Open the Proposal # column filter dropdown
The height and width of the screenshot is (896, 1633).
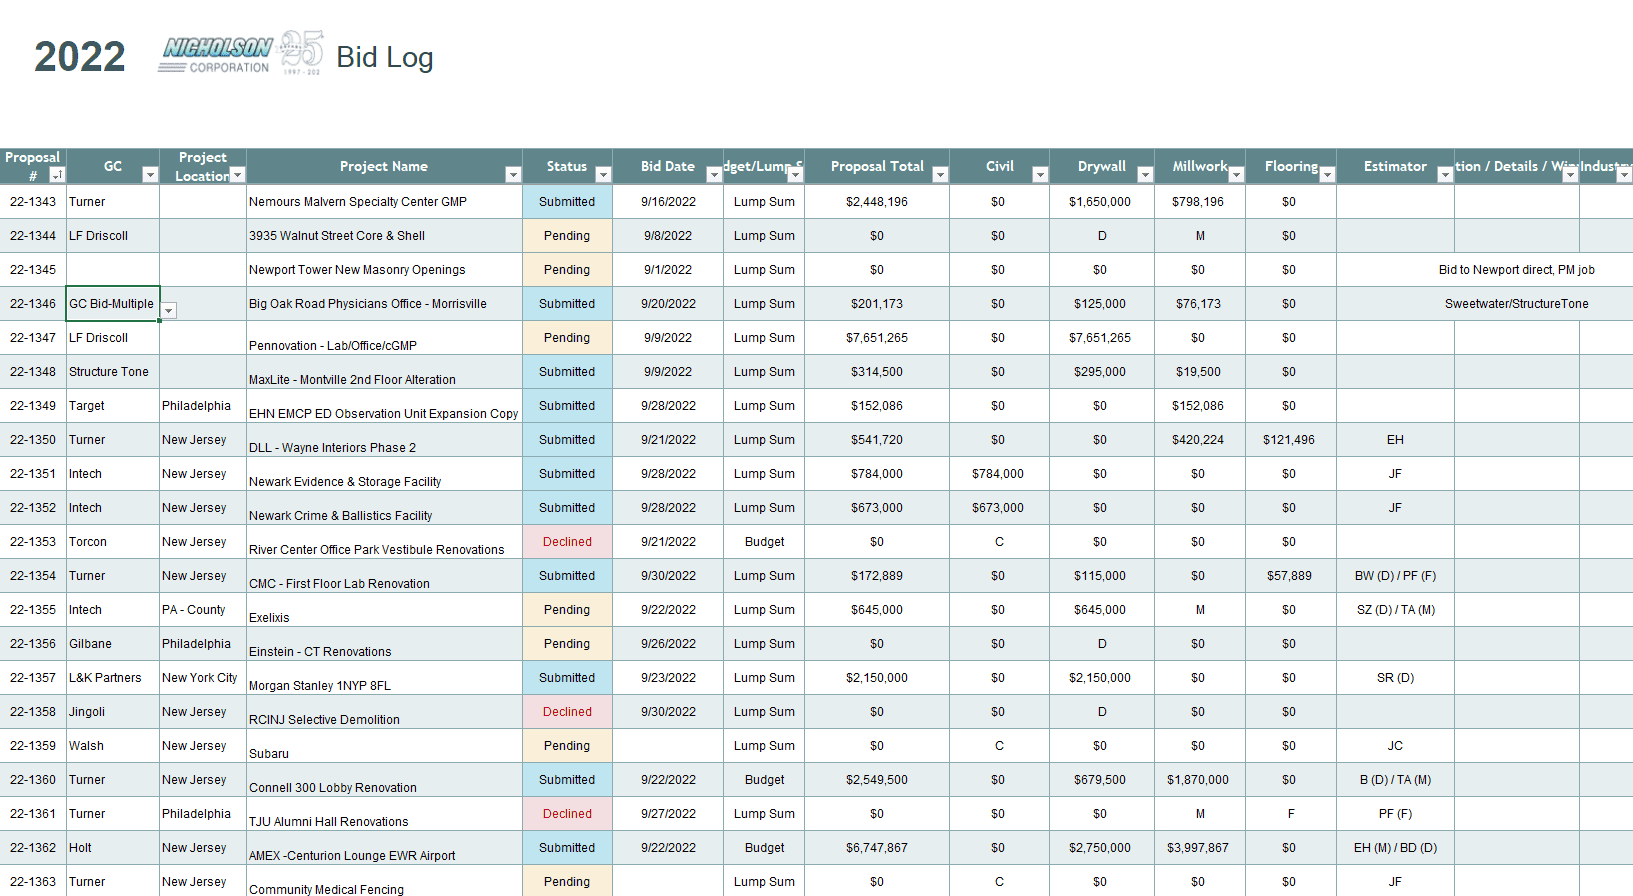(x=57, y=175)
